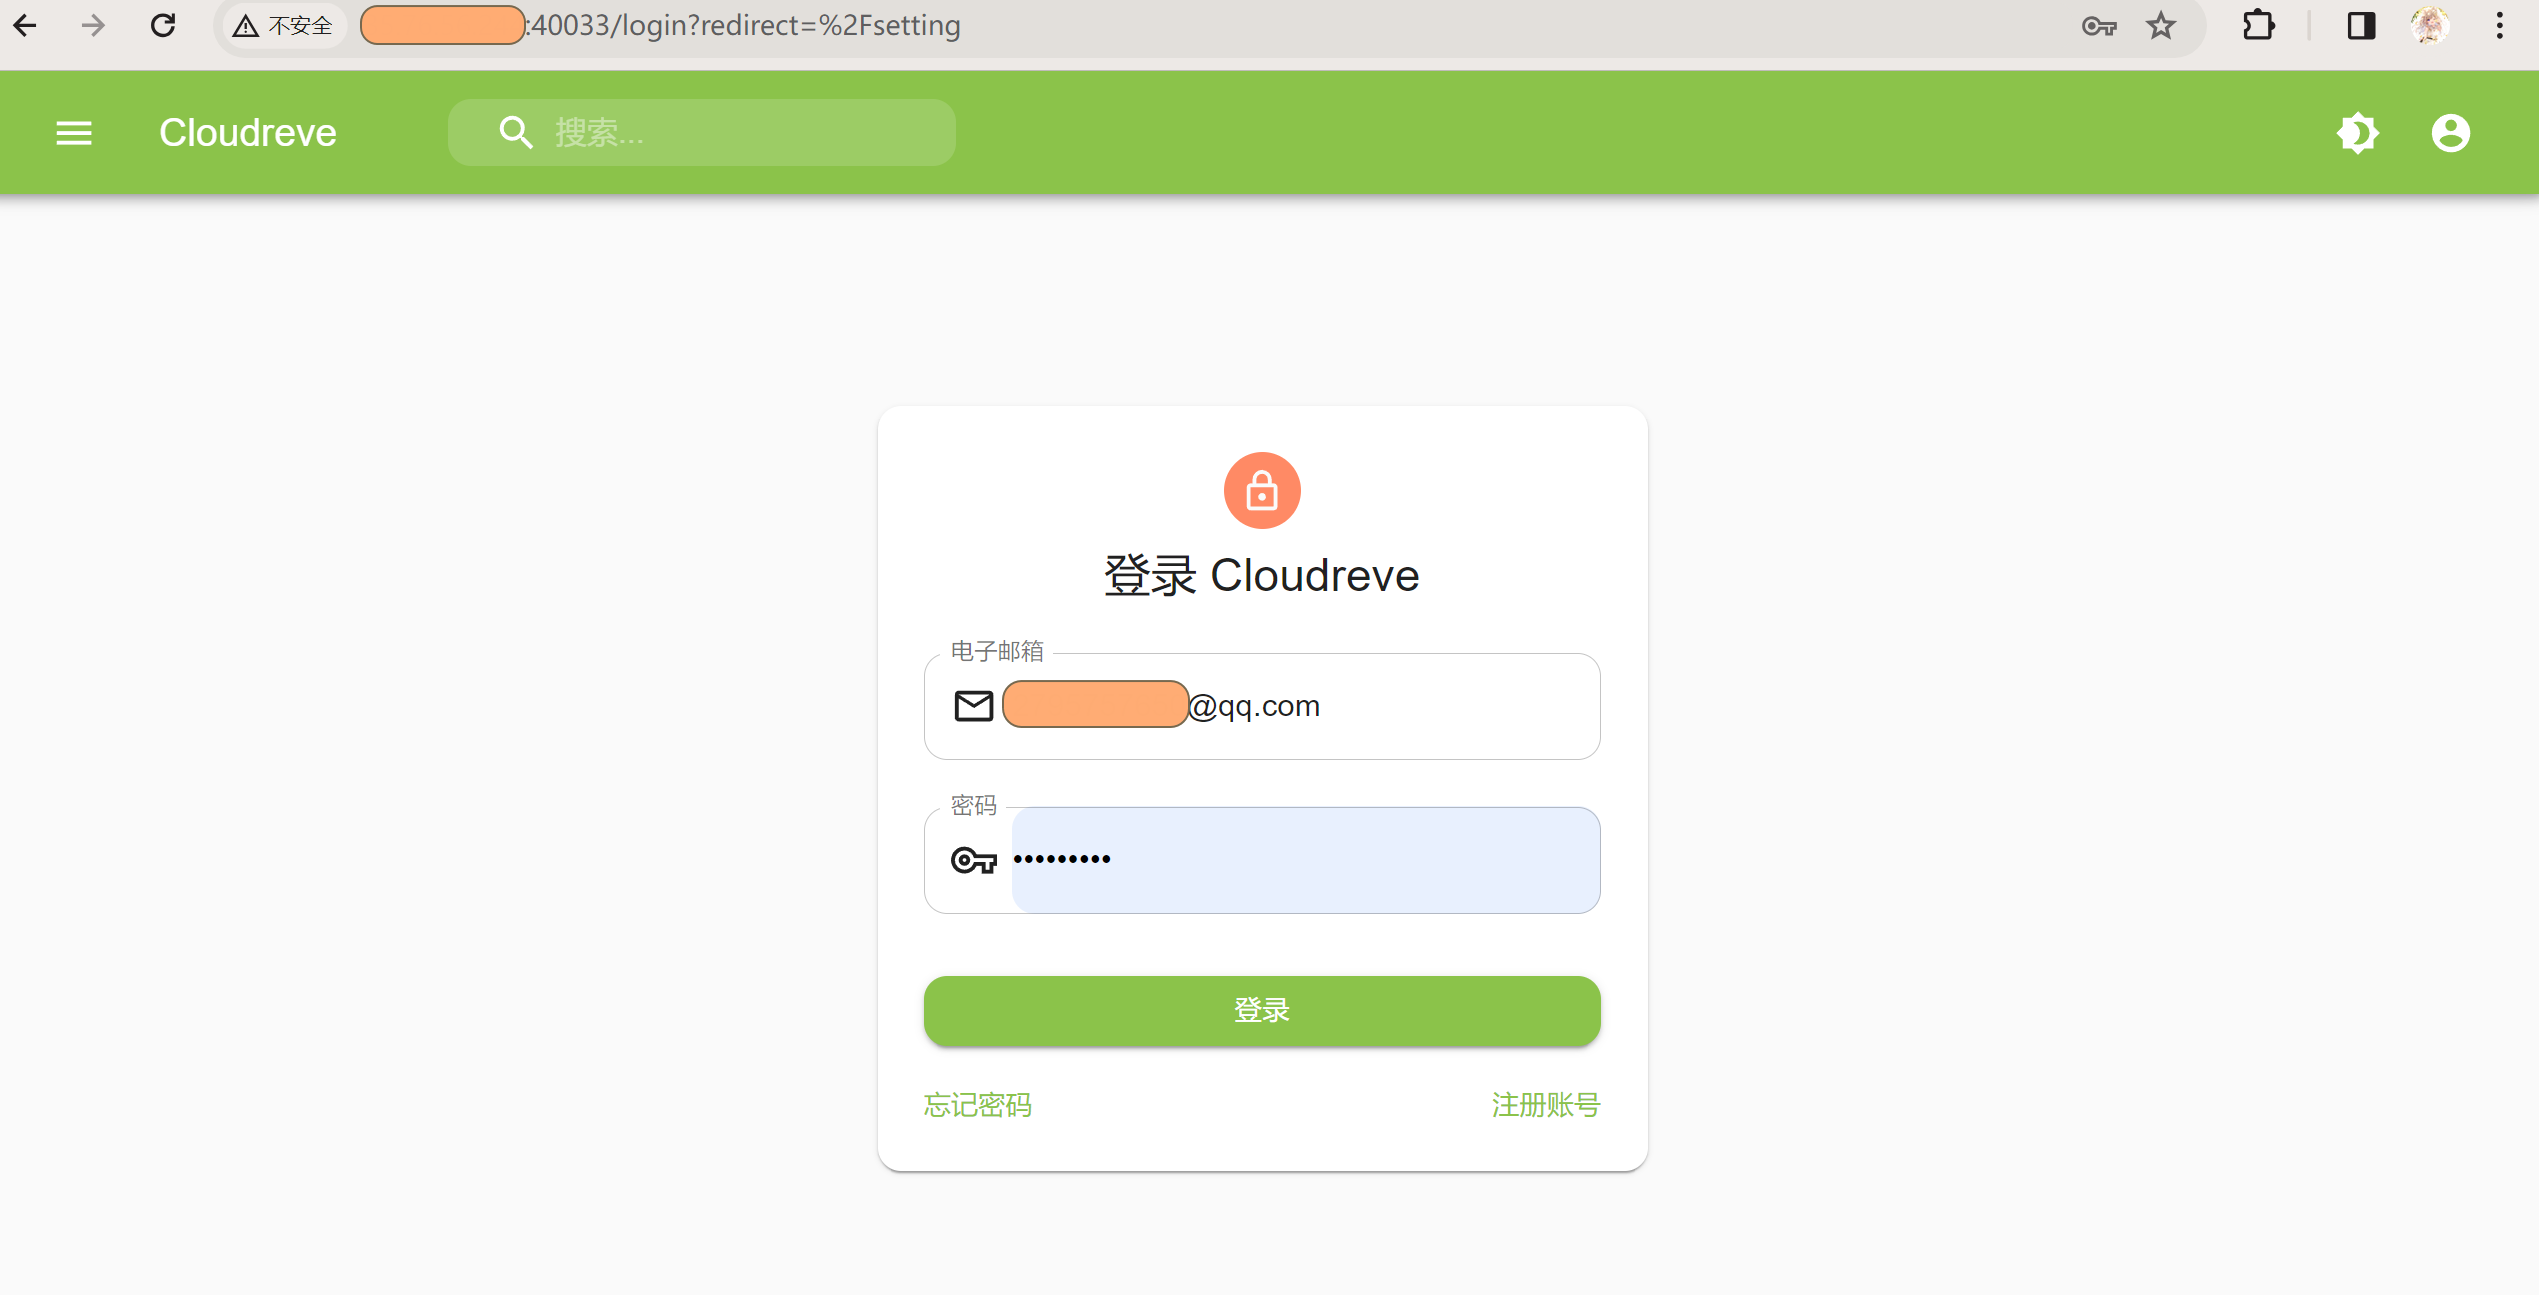
Task: Click the 登录 Cloudreve heading
Action: click(1262, 576)
